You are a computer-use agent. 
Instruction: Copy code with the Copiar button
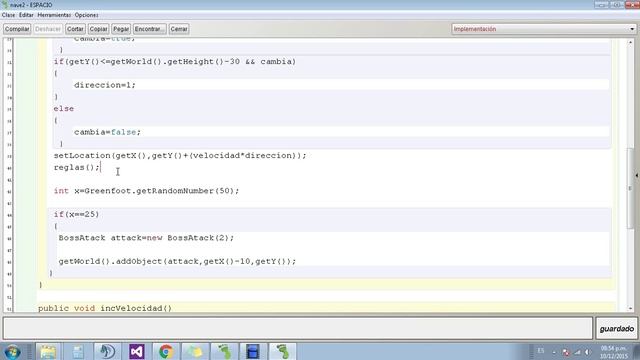(98, 29)
